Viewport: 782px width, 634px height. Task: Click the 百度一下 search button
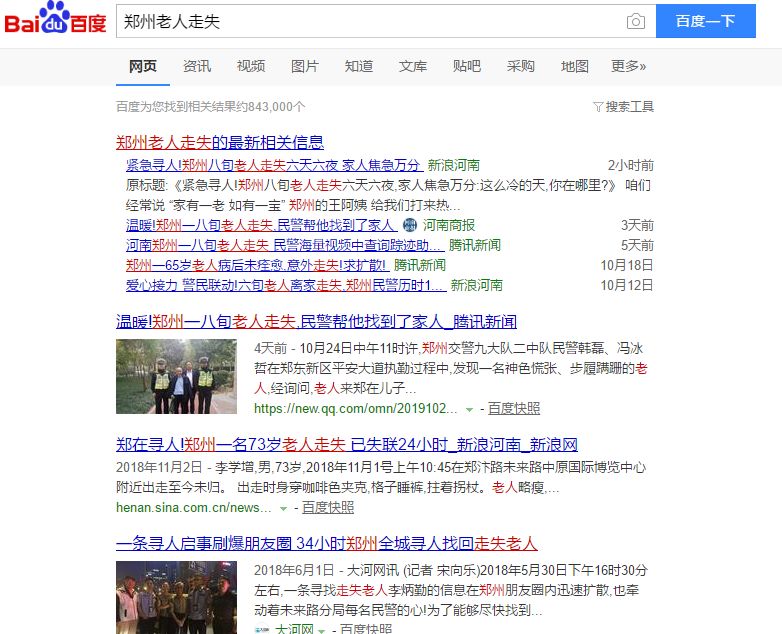705,21
